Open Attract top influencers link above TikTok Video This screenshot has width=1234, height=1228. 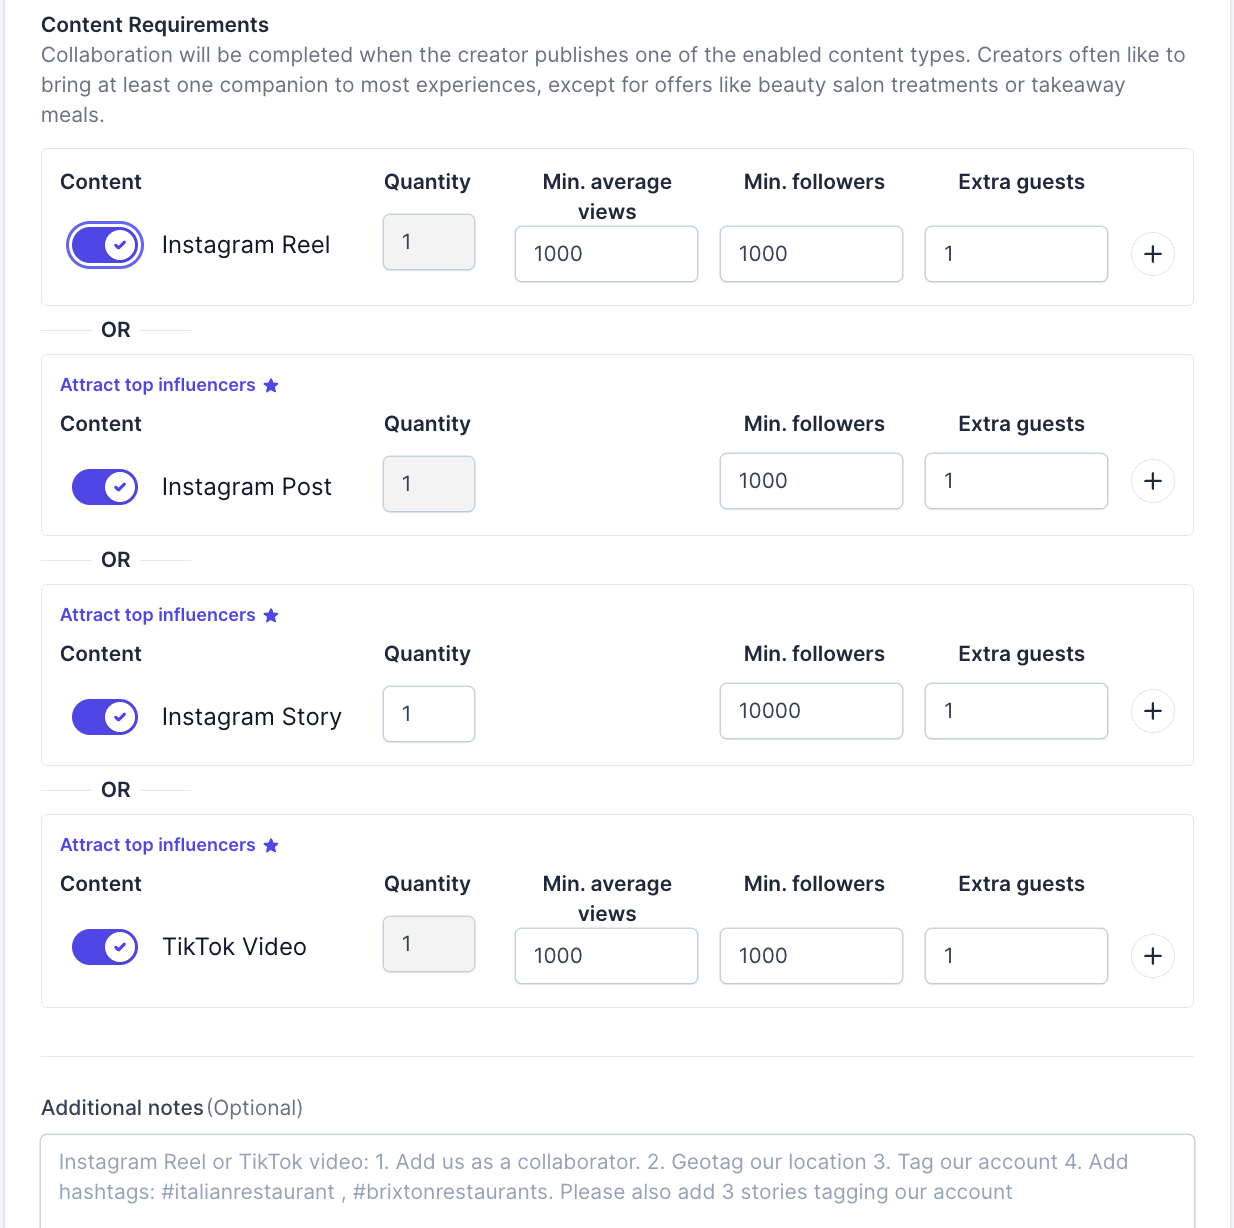pos(158,845)
